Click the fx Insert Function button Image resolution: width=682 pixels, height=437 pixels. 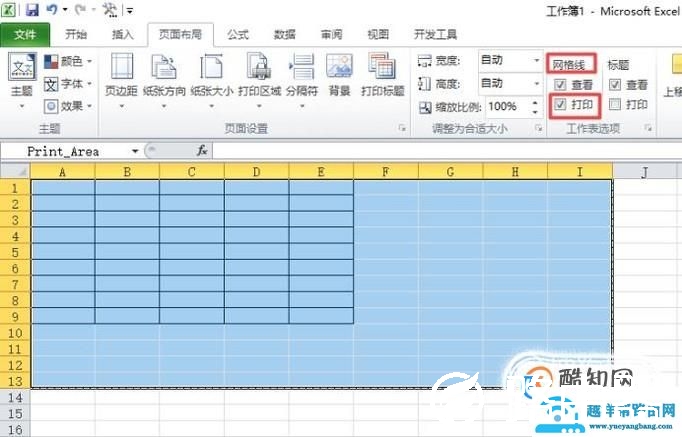[x=202, y=151]
